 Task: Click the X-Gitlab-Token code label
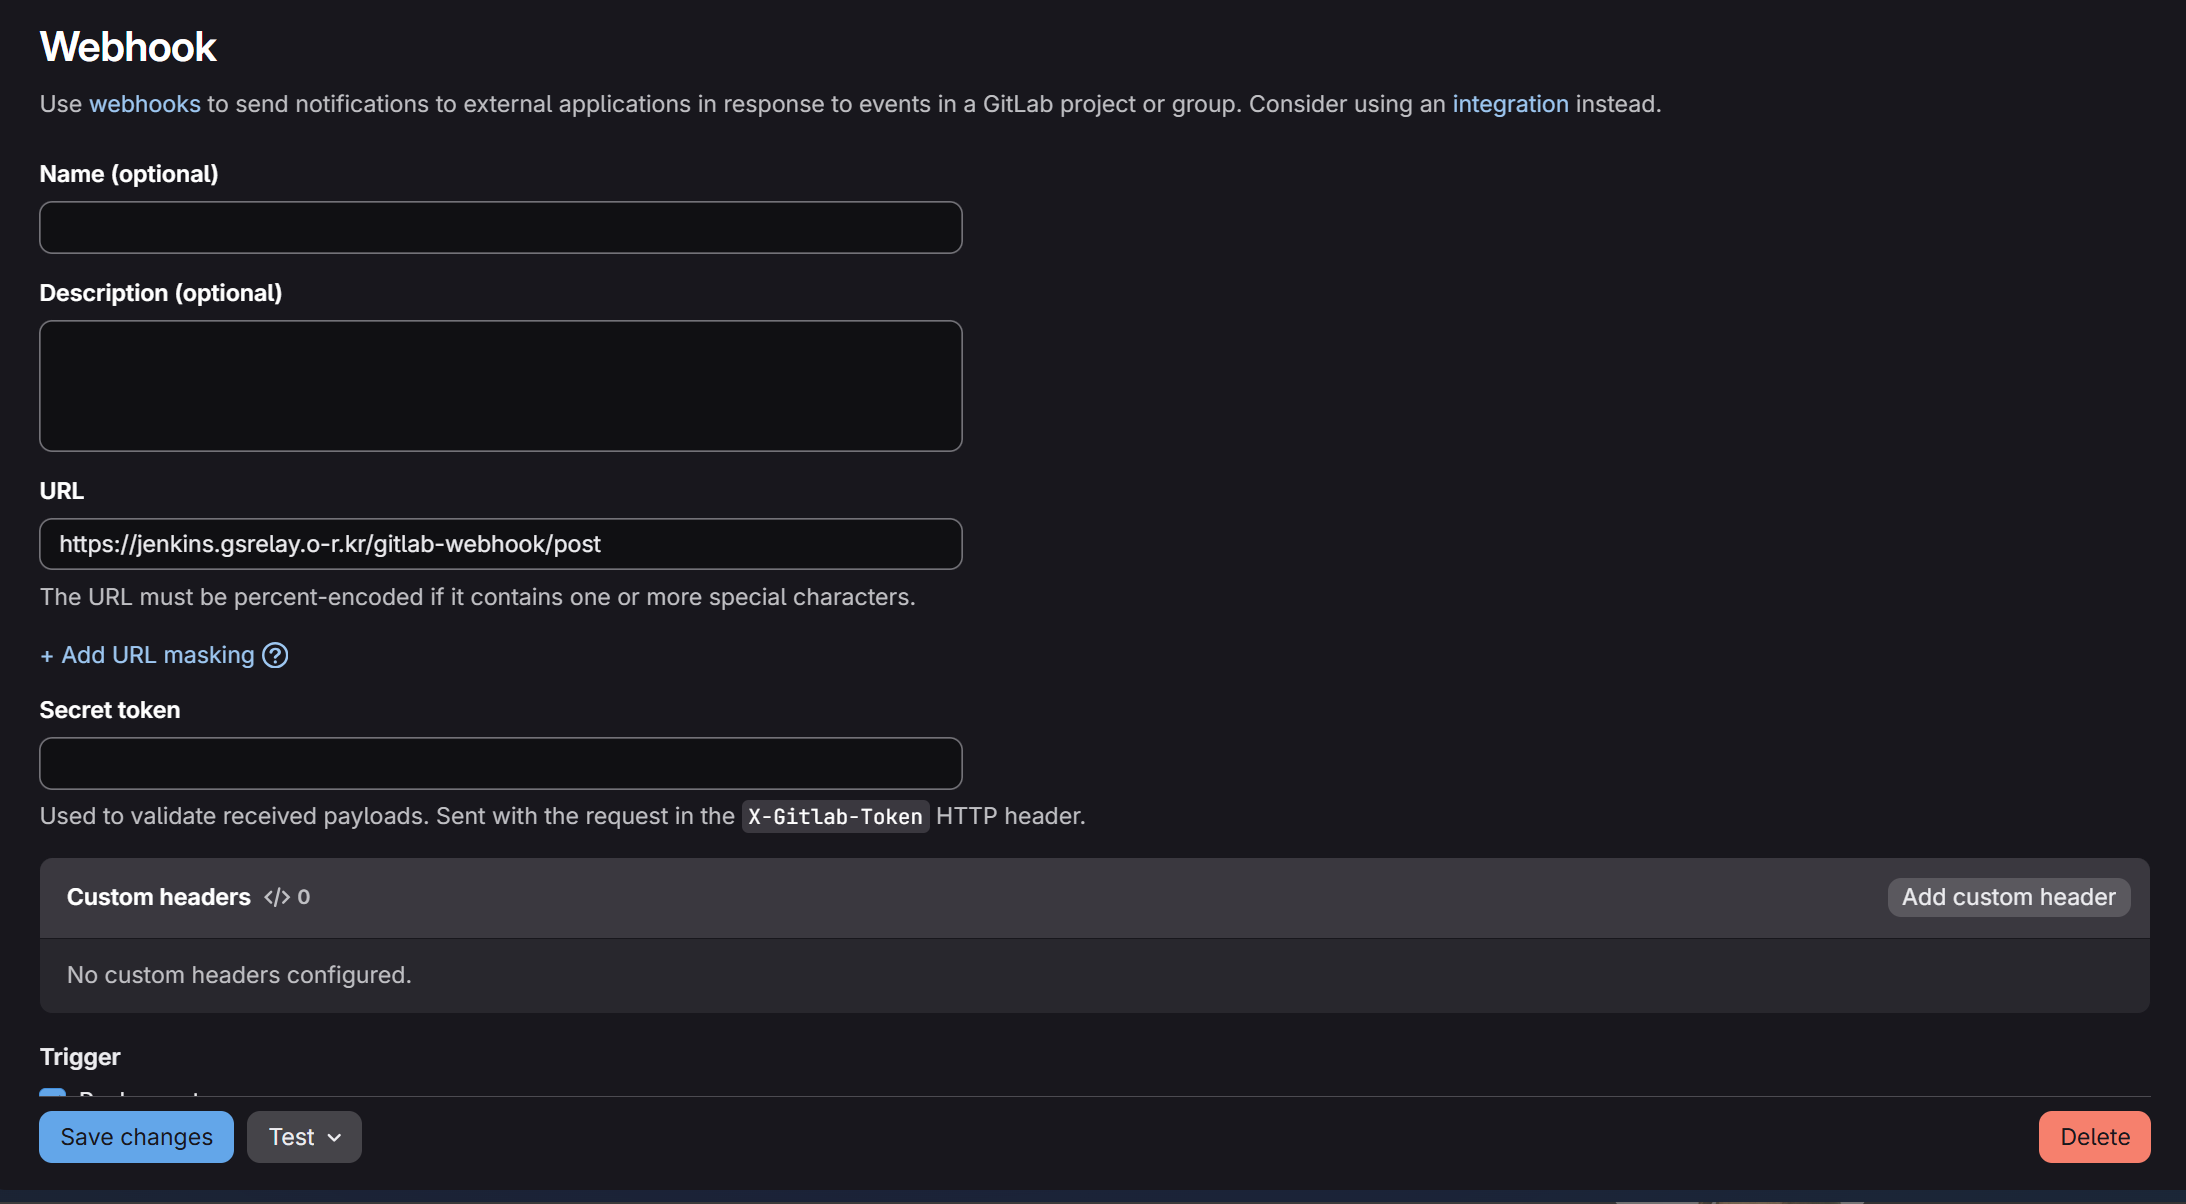834,817
